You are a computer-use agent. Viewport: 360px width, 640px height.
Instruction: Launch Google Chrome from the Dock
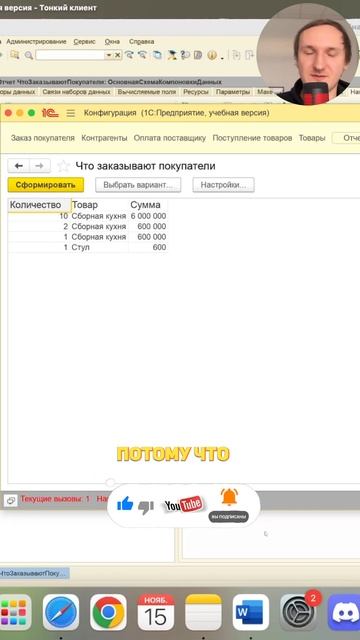pos(108,612)
